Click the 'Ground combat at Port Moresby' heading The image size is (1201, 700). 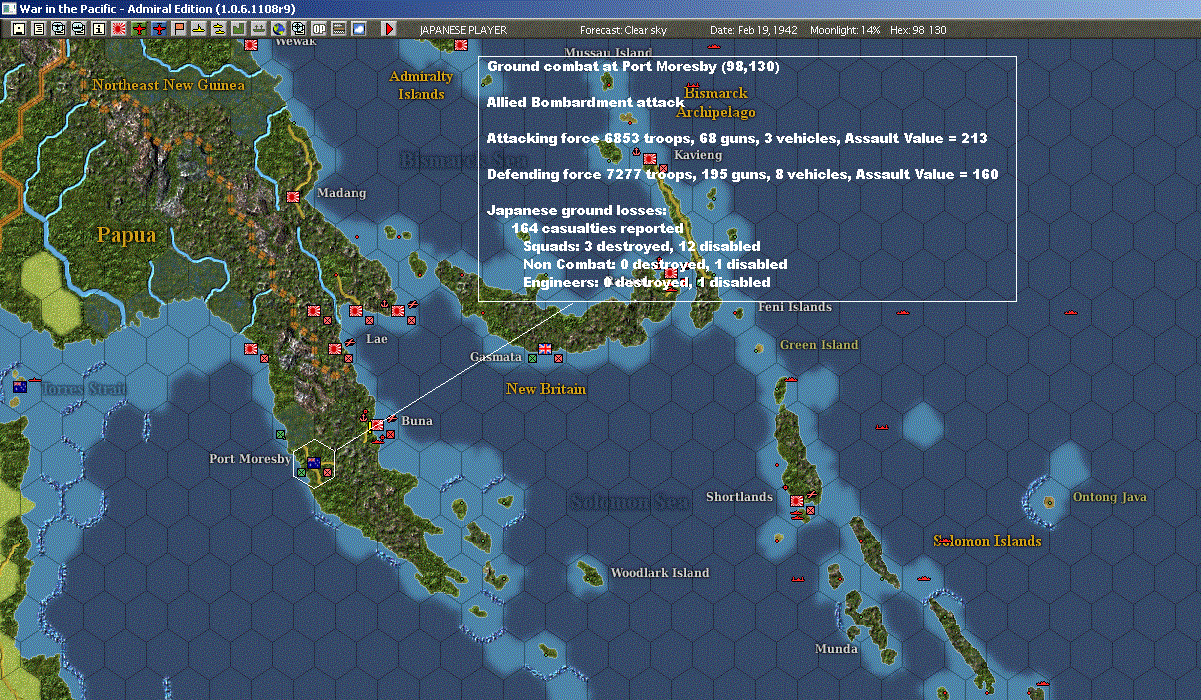[x=633, y=66]
